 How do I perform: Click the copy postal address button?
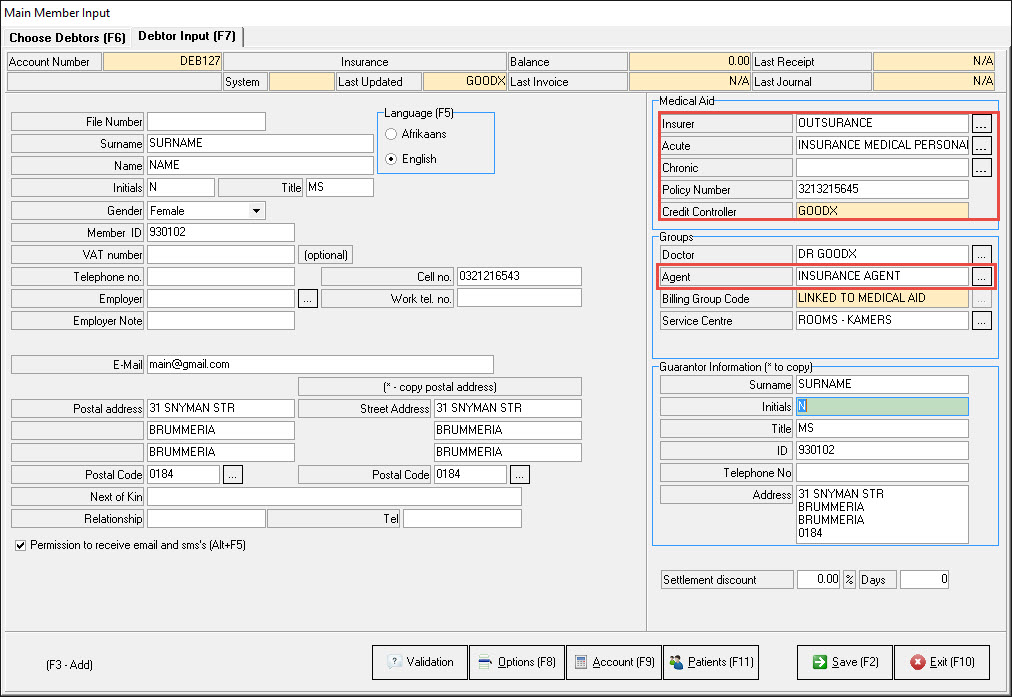[440, 387]
